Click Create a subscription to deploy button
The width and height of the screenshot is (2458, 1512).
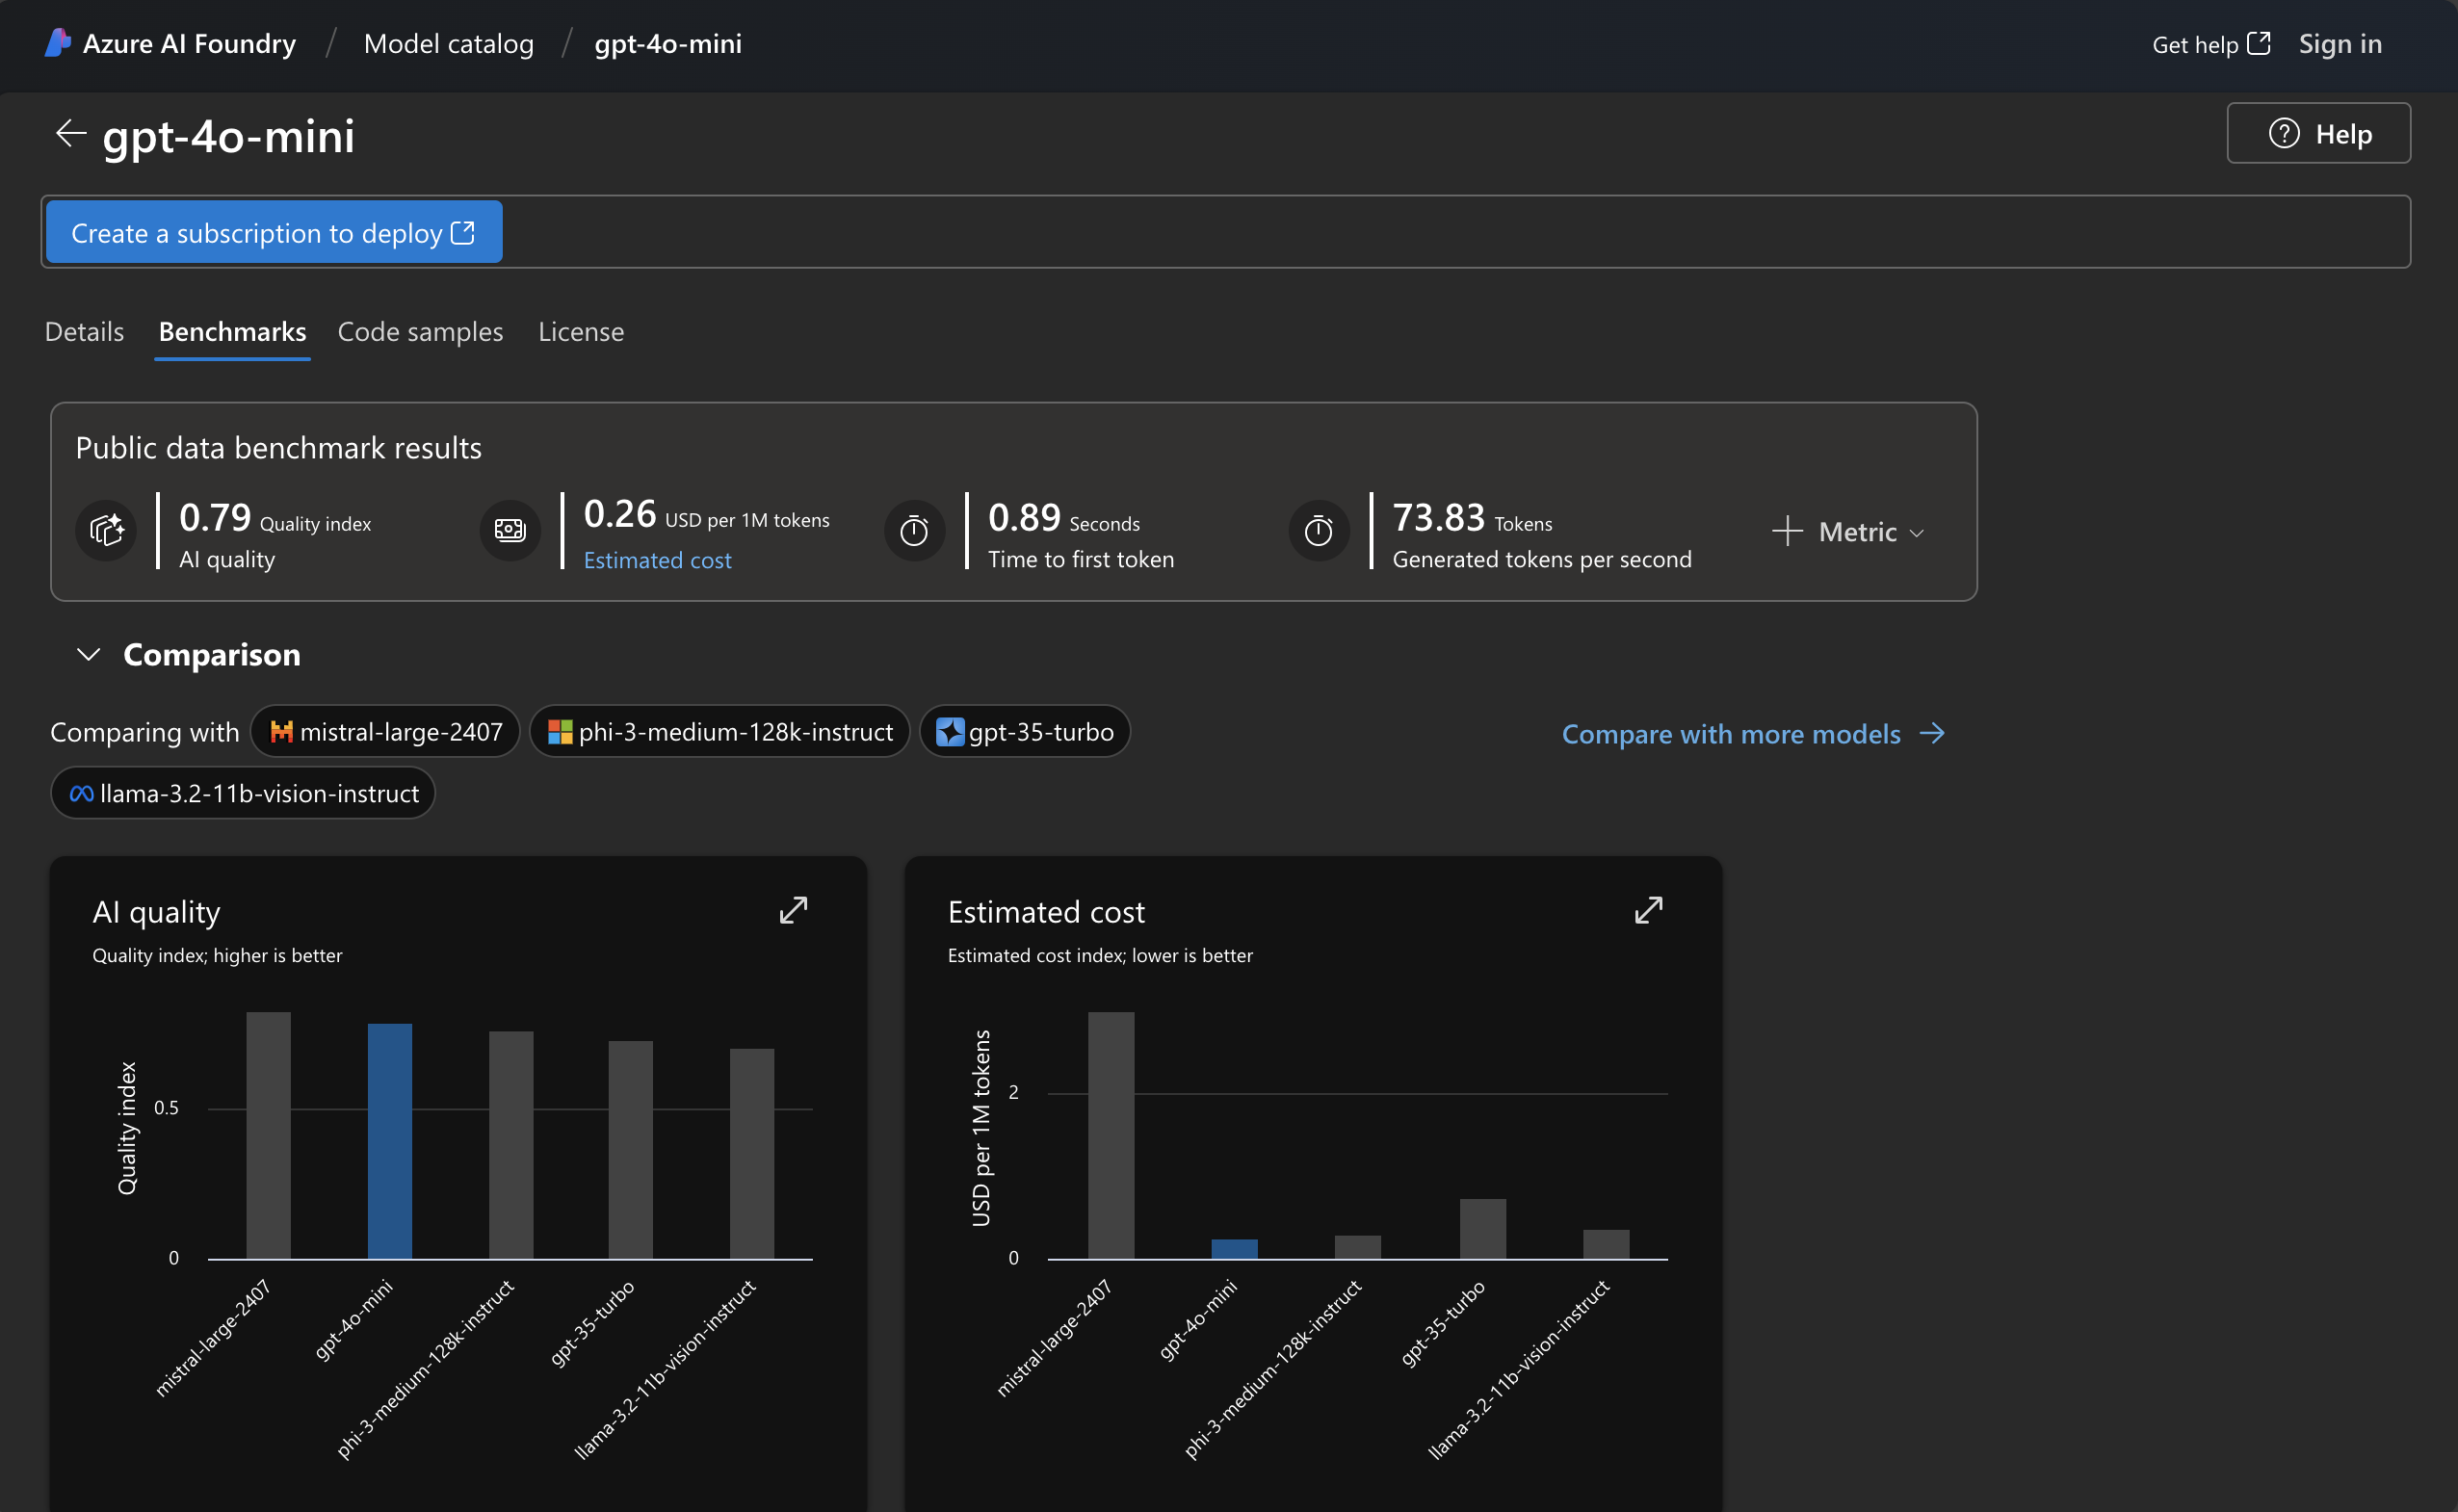click(274, 232)
